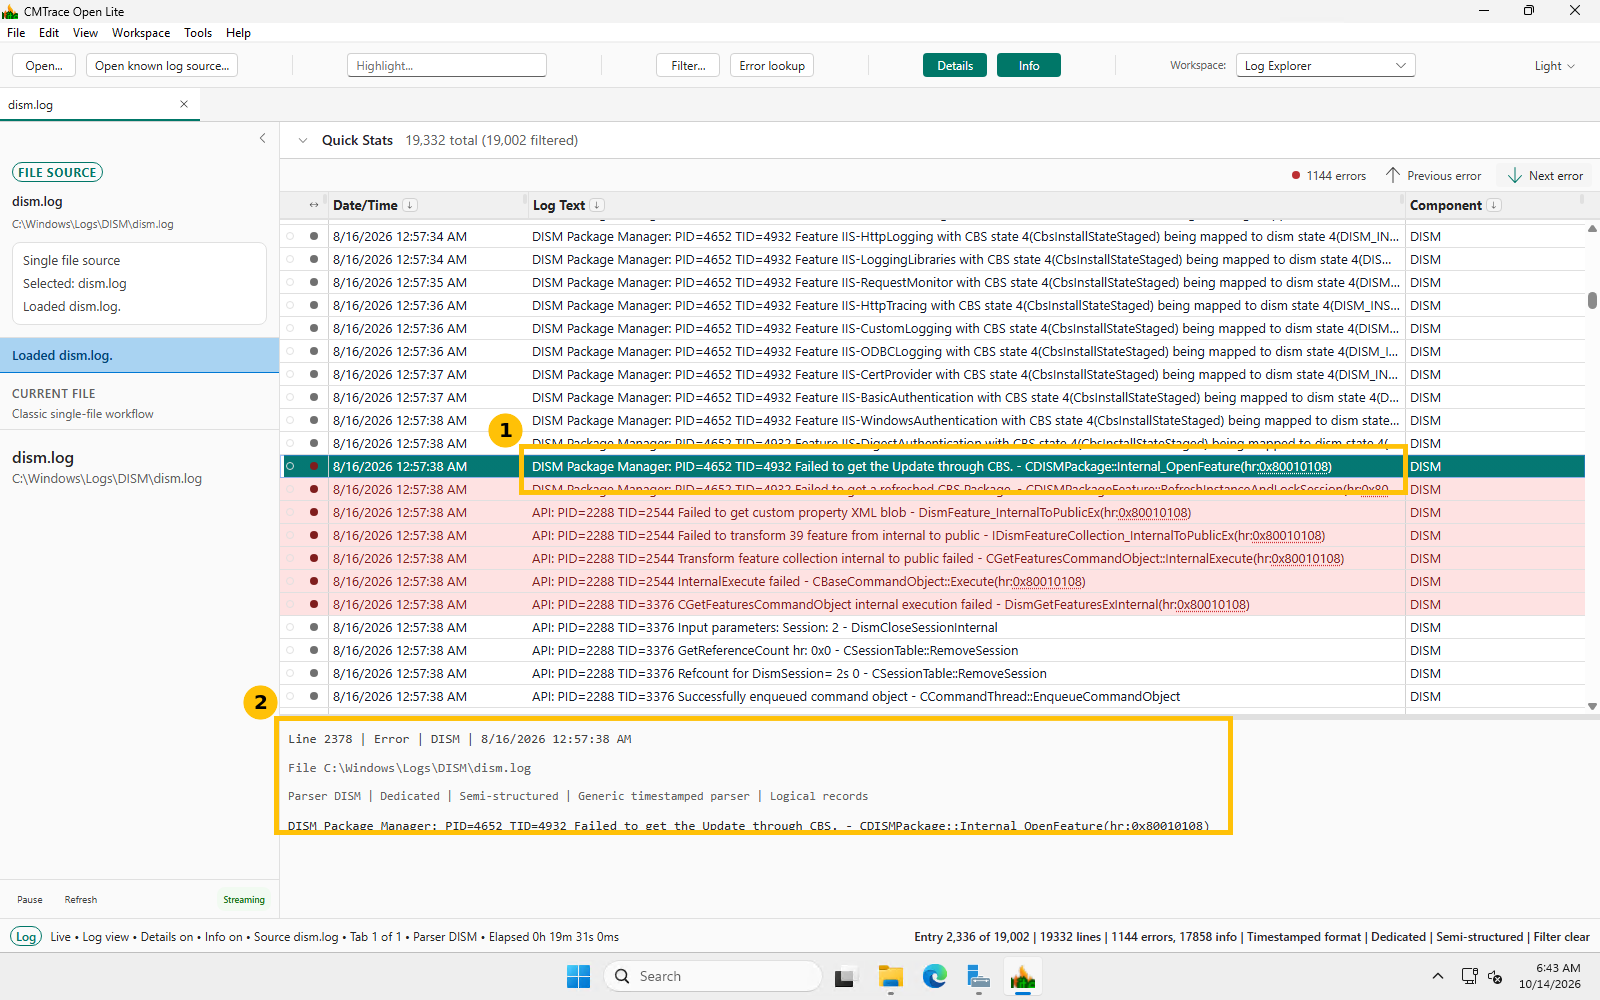Image resolution: width=1600 pixels, height=1000 pixels.
Task: Click the taskbar Search box
Action: [712, 976]
